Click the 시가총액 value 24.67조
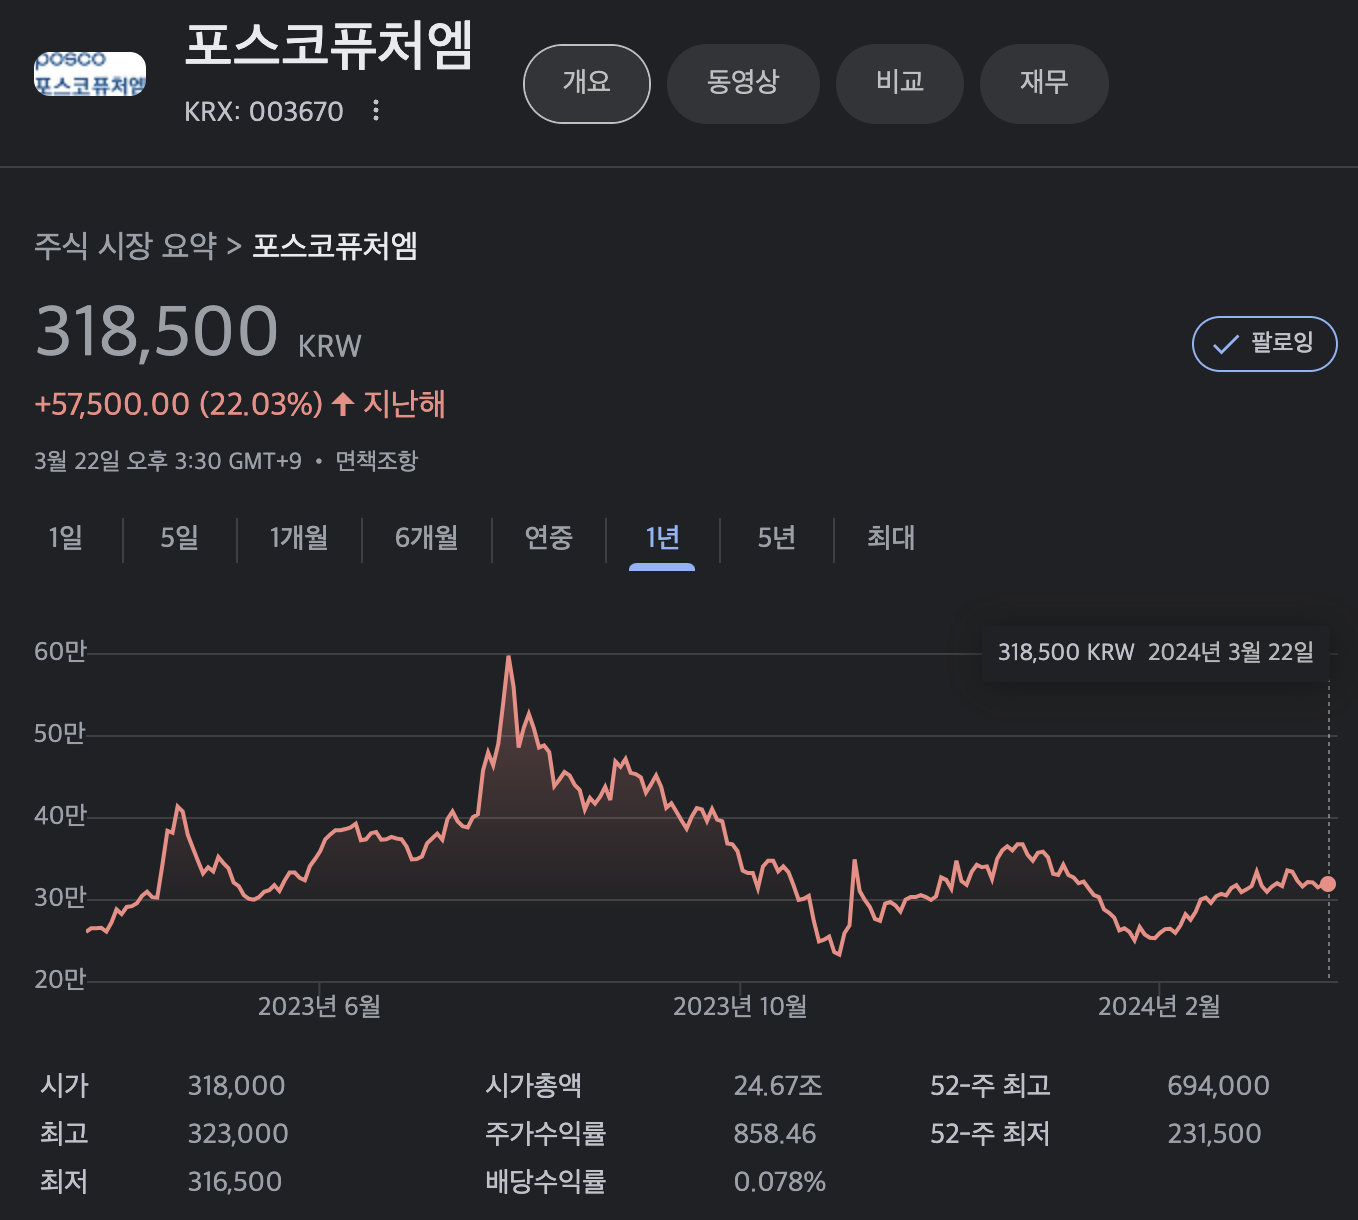The width and height of the screenshot is (1358, 1220). pos(778,1086)
